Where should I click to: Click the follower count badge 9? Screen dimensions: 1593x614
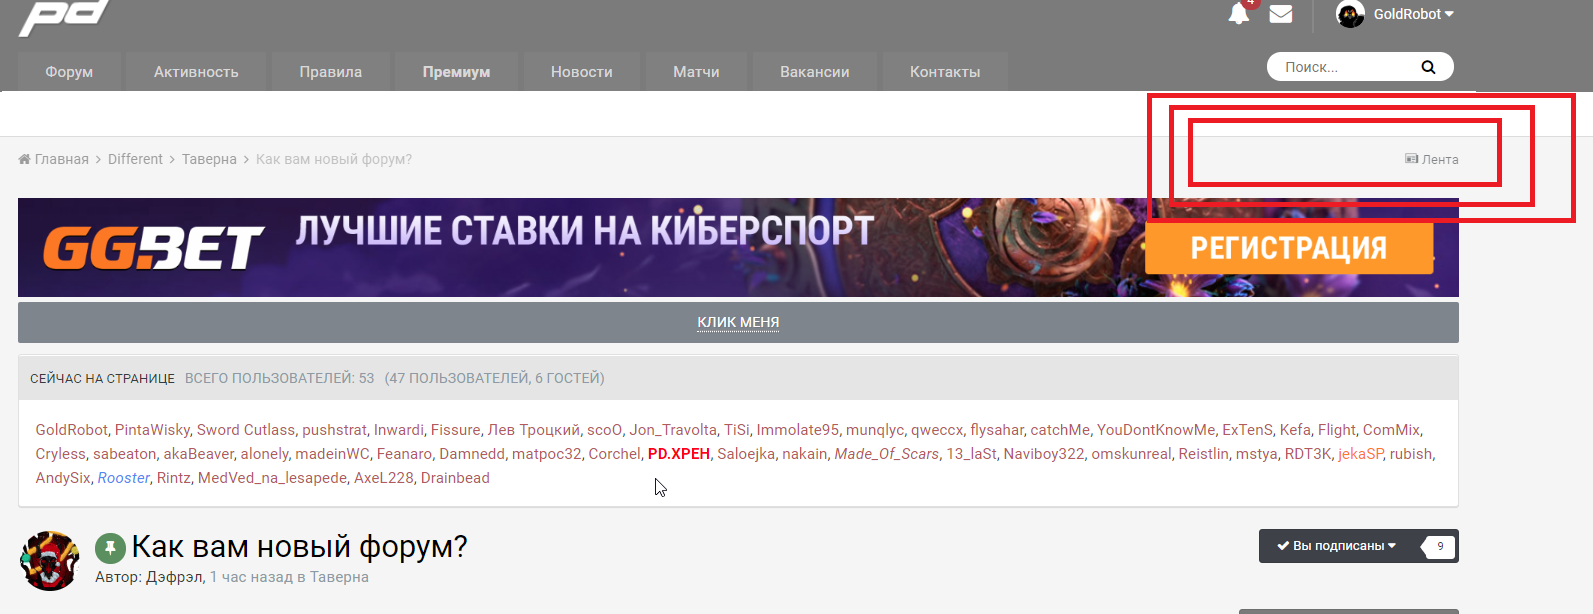1439,546
